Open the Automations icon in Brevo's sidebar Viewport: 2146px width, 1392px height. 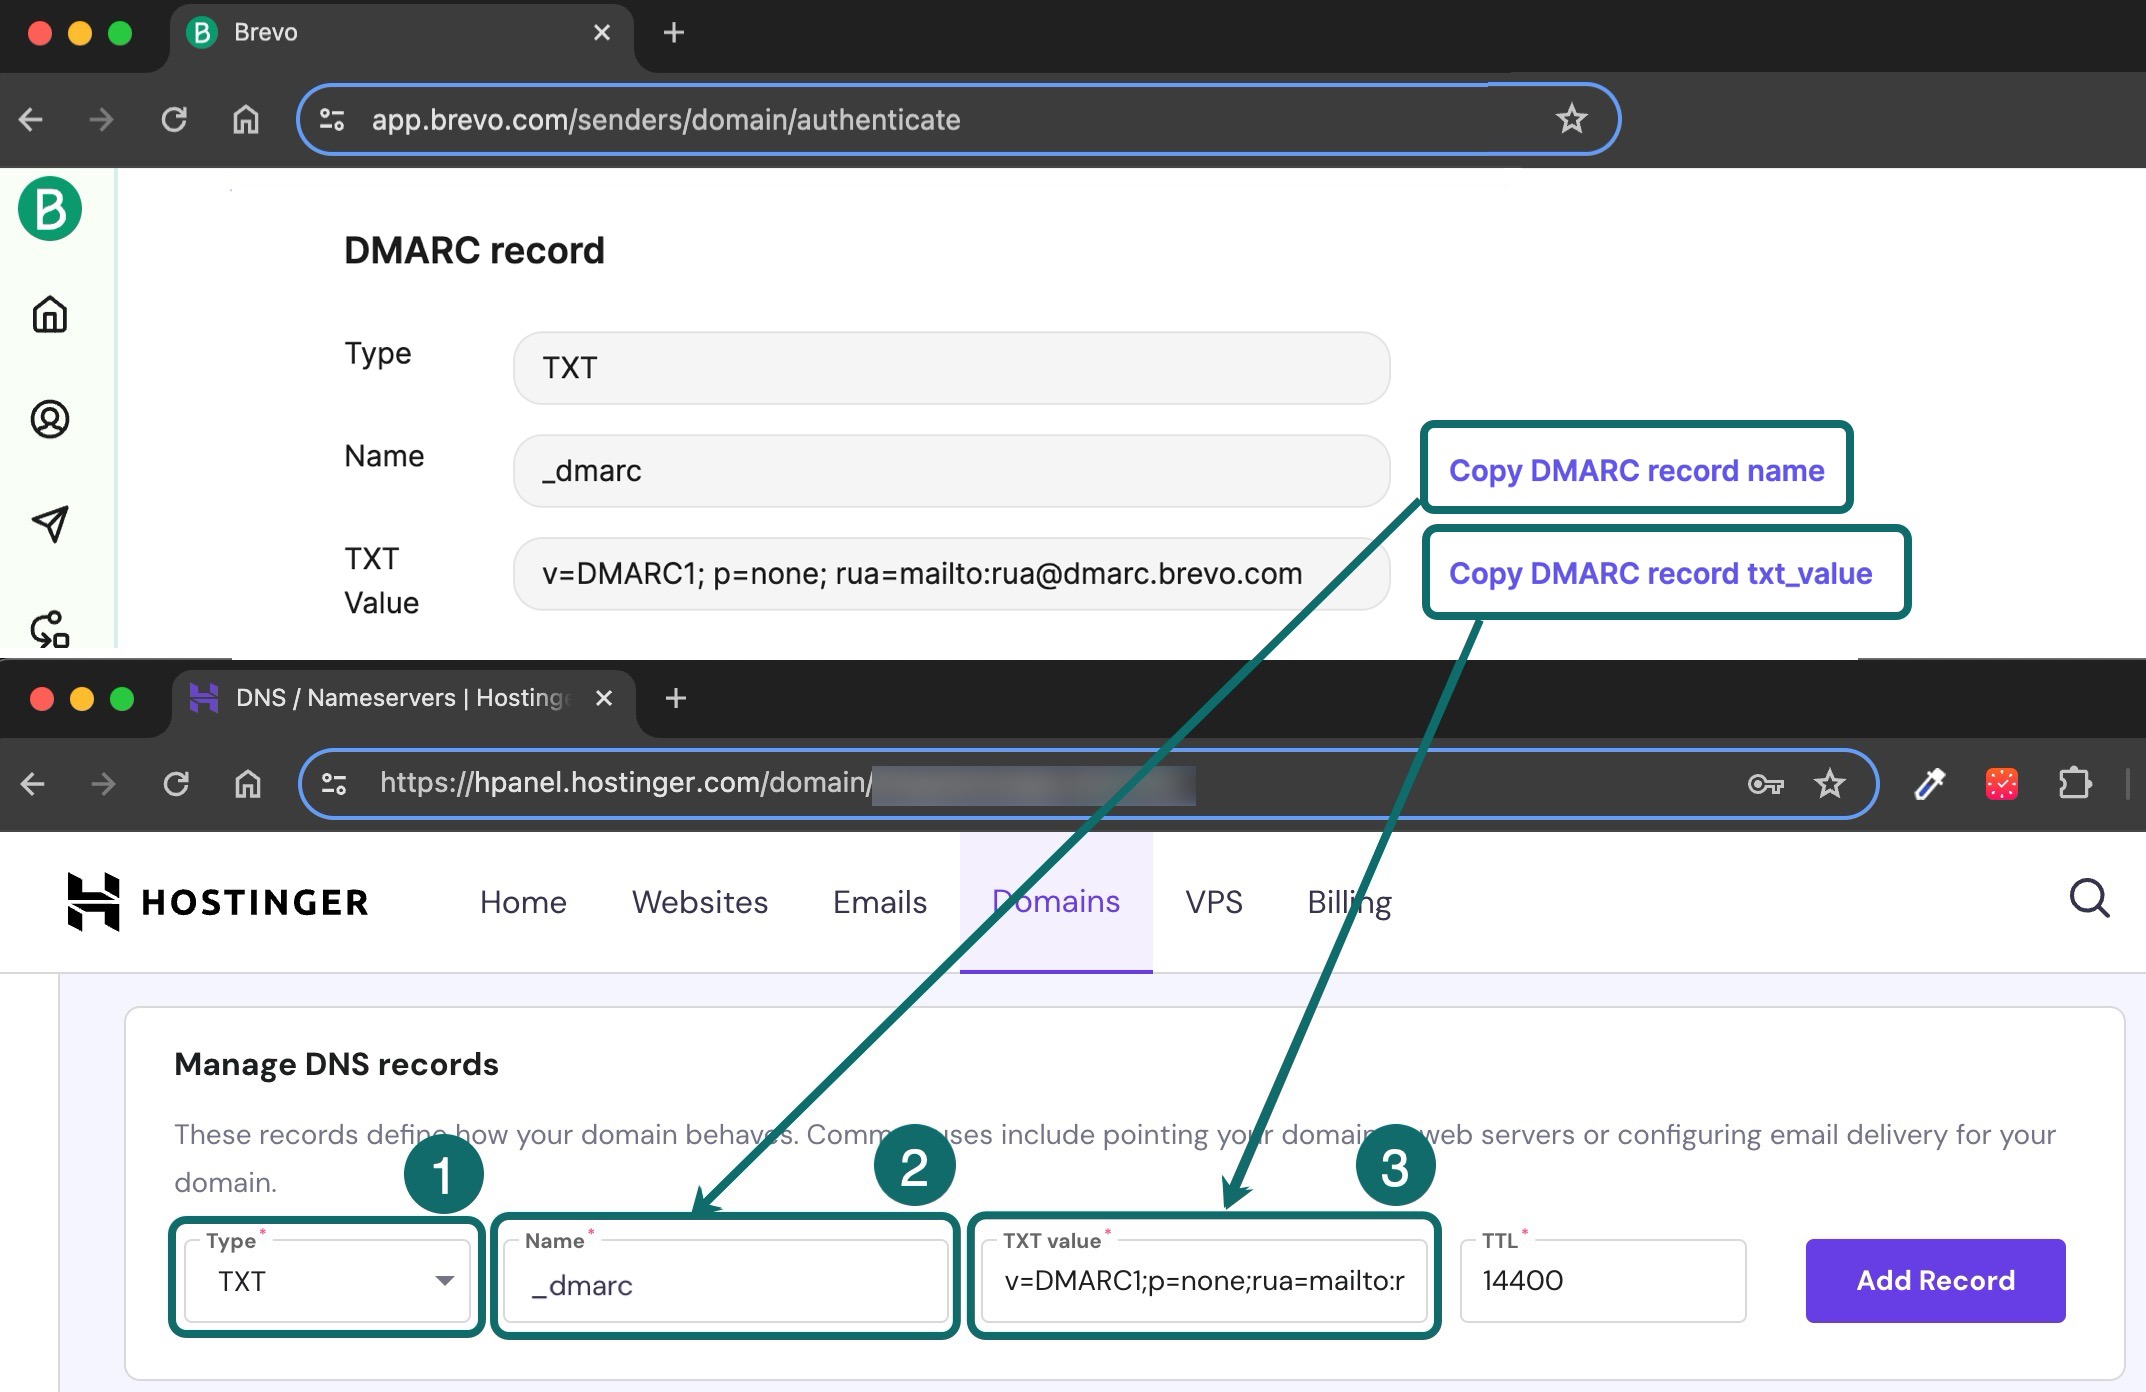pos(50,629)
